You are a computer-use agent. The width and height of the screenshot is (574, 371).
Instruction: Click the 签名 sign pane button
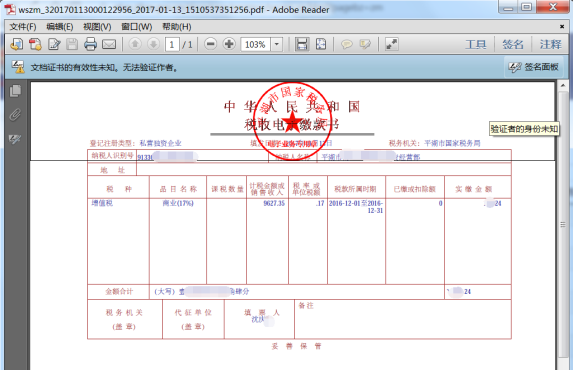[x=512, y=44]
